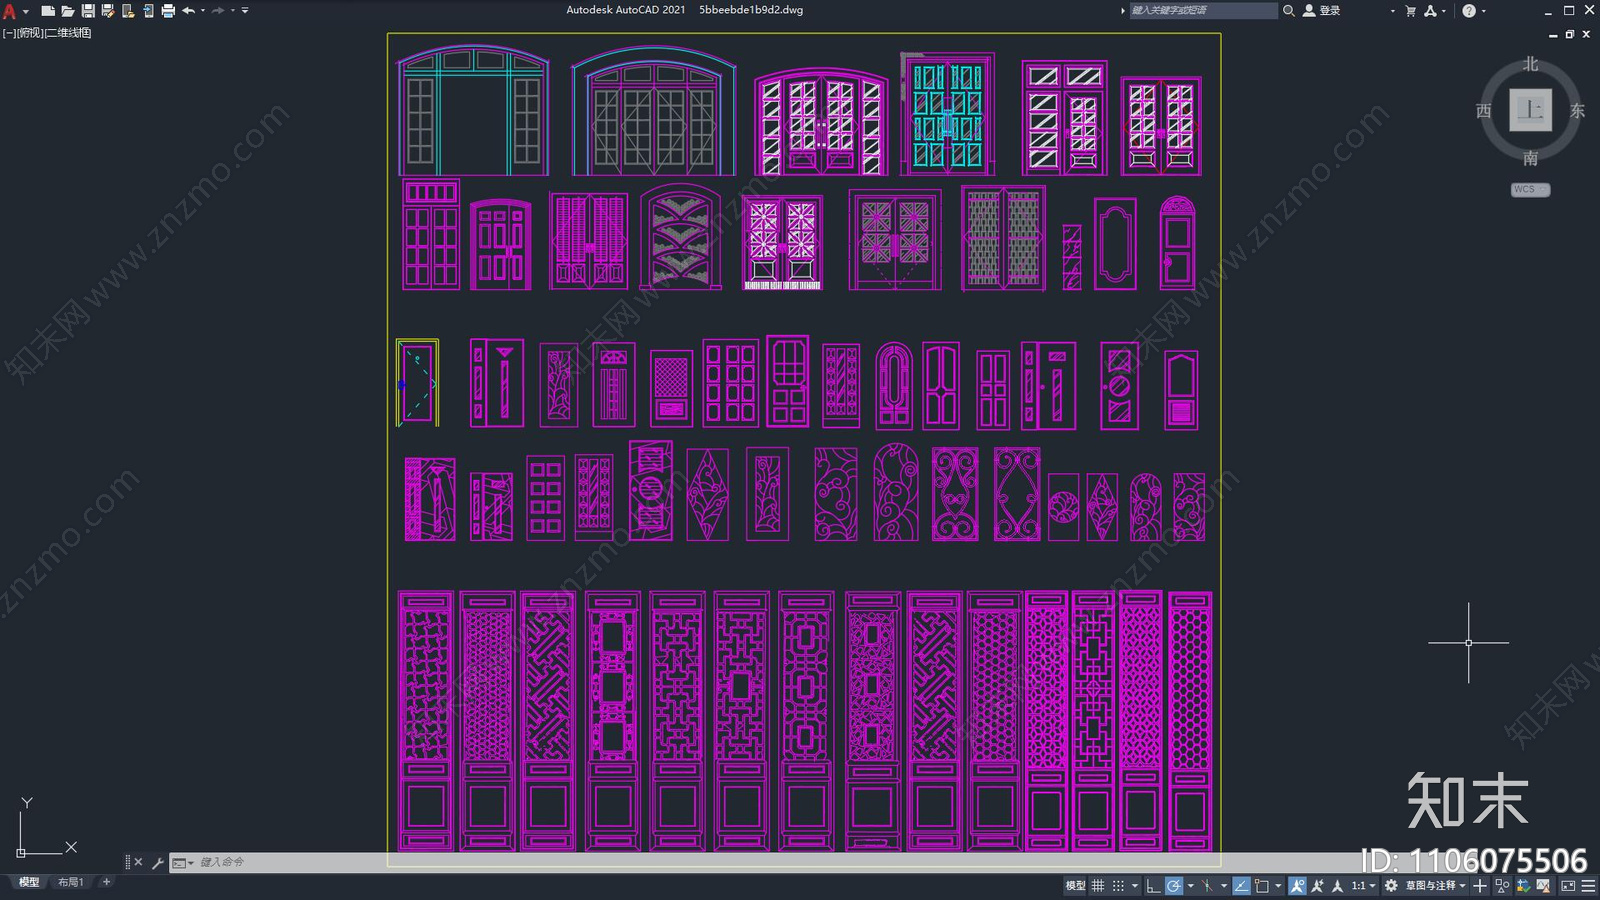The image size is (1600, 900).
Task: Toggle 模型 model space status button
Action: tap(1075, 886)
